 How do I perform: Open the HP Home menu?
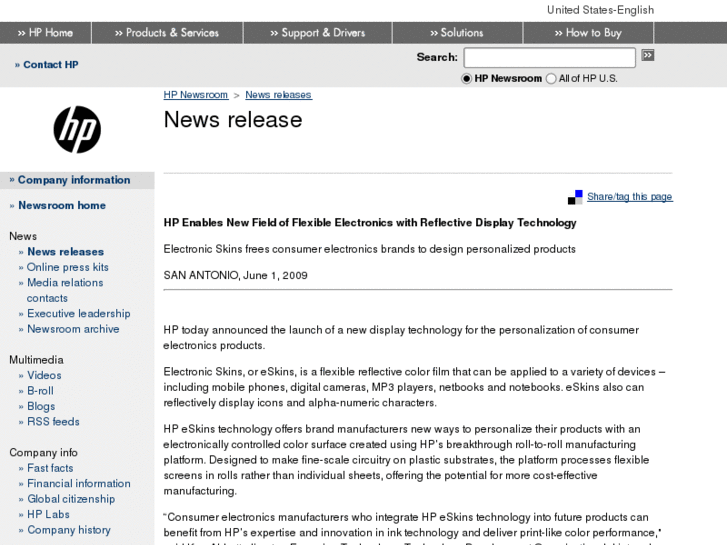point(45,33)
